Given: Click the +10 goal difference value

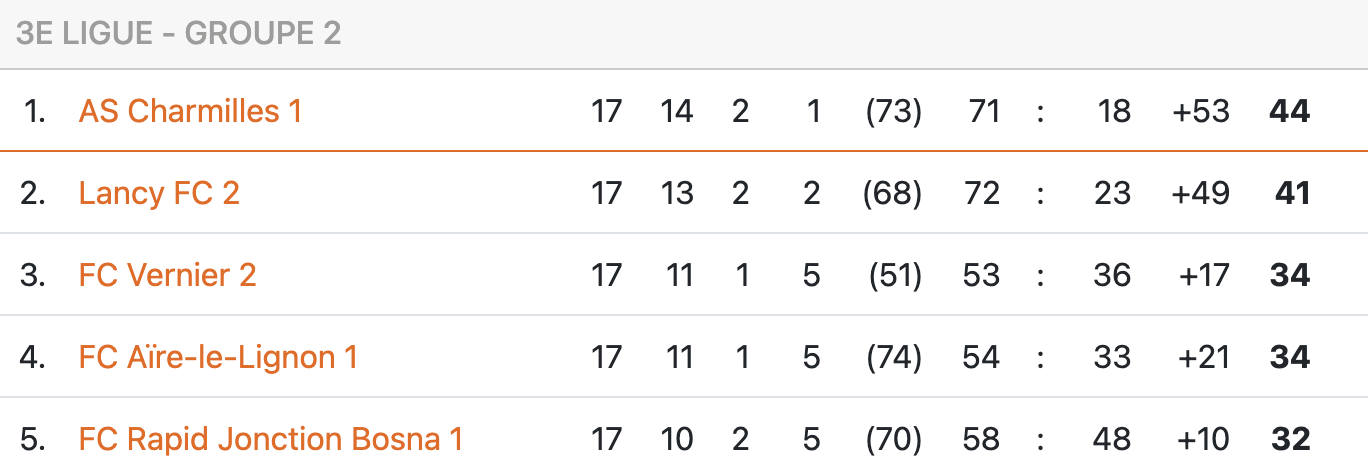Looking at the screenshot, I should coord(1203,439).
